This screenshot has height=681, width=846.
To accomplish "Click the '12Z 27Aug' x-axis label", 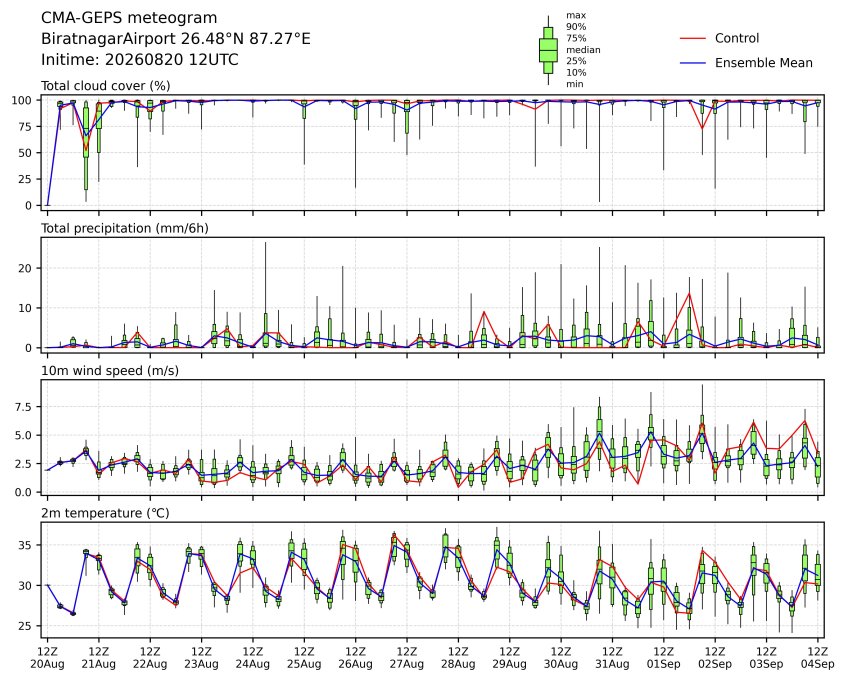I will click(407, 658).
